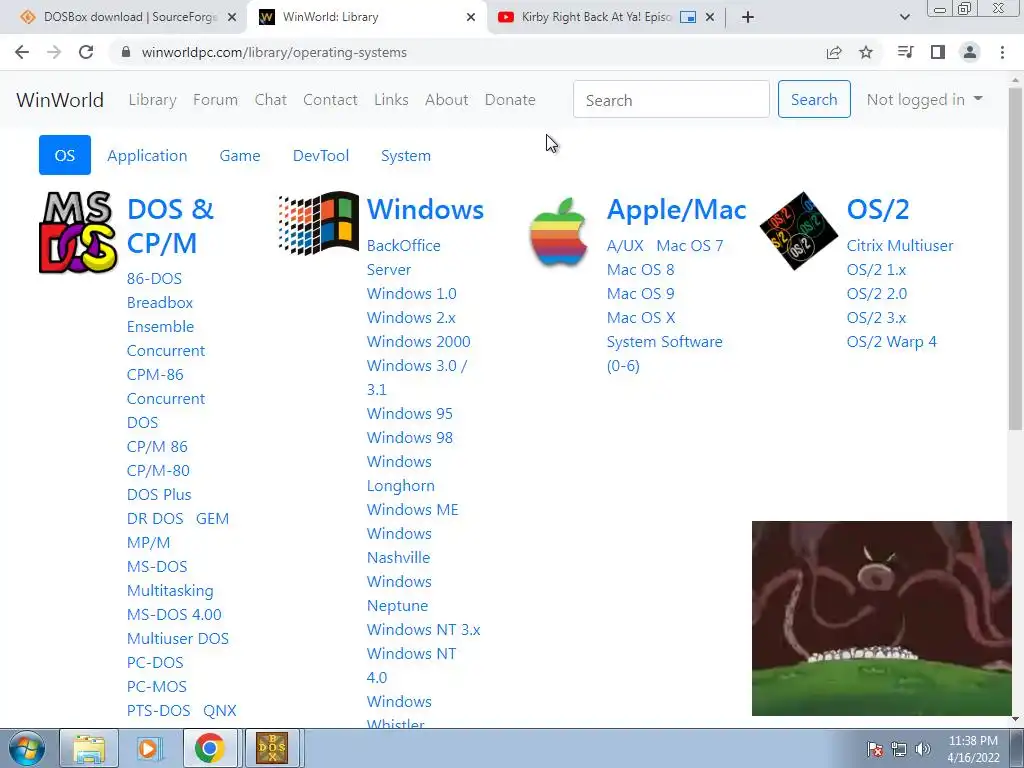Viewport: 1024px width, 768px height.
Task: Click the MS-DOS logo image
Action: click(x=78, y=232)
